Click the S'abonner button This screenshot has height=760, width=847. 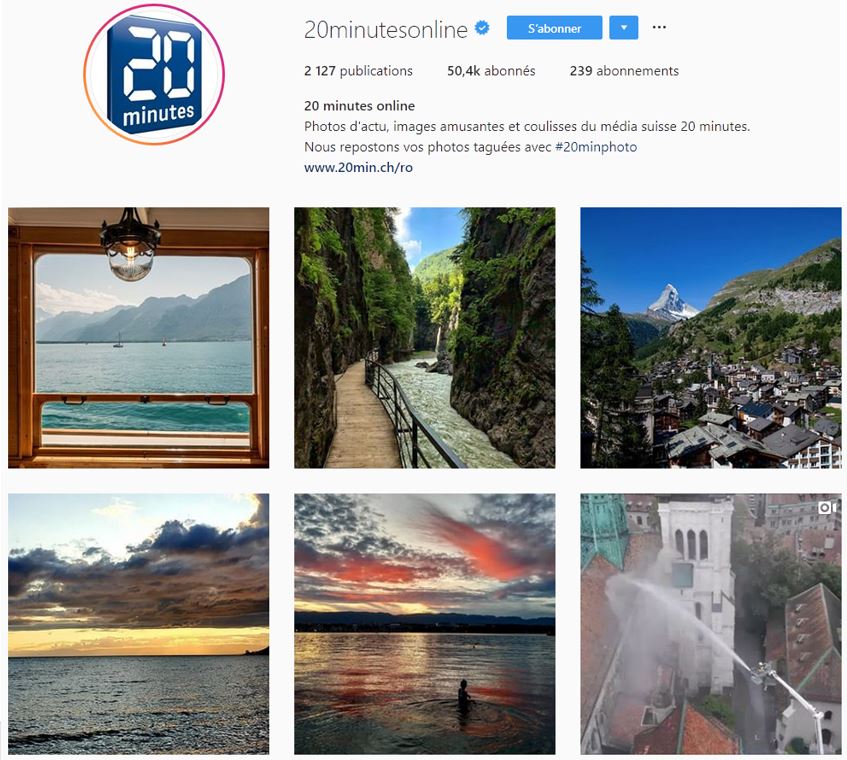click(x=554, y=28)
